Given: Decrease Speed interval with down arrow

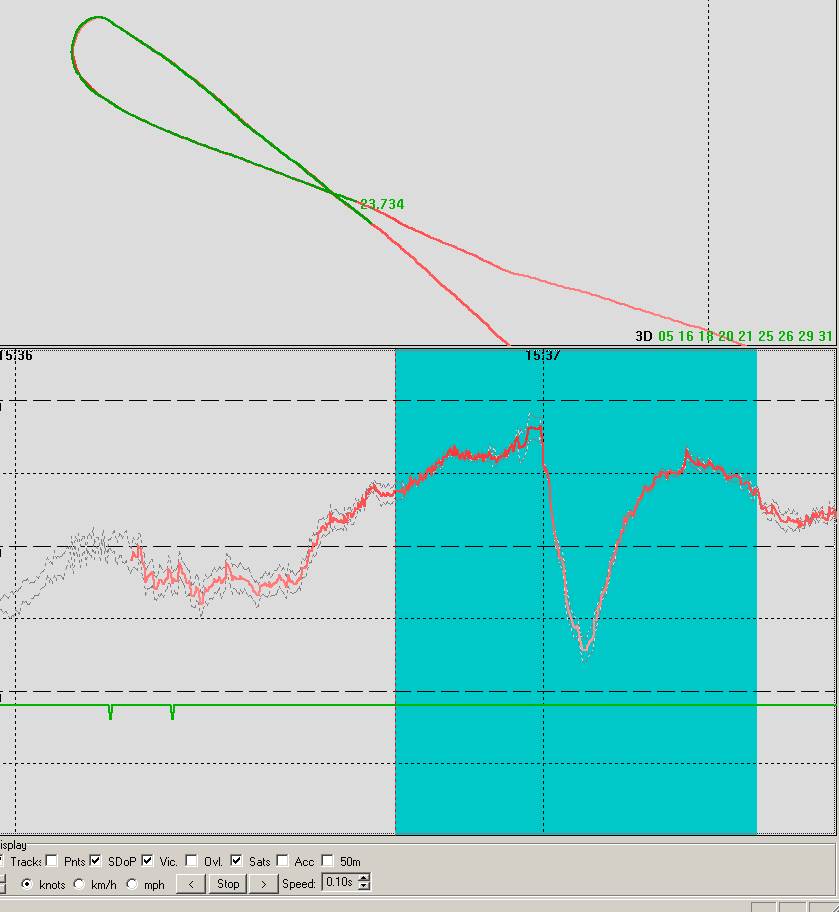Looking at the screenshot, I should (x=364, y=887).
